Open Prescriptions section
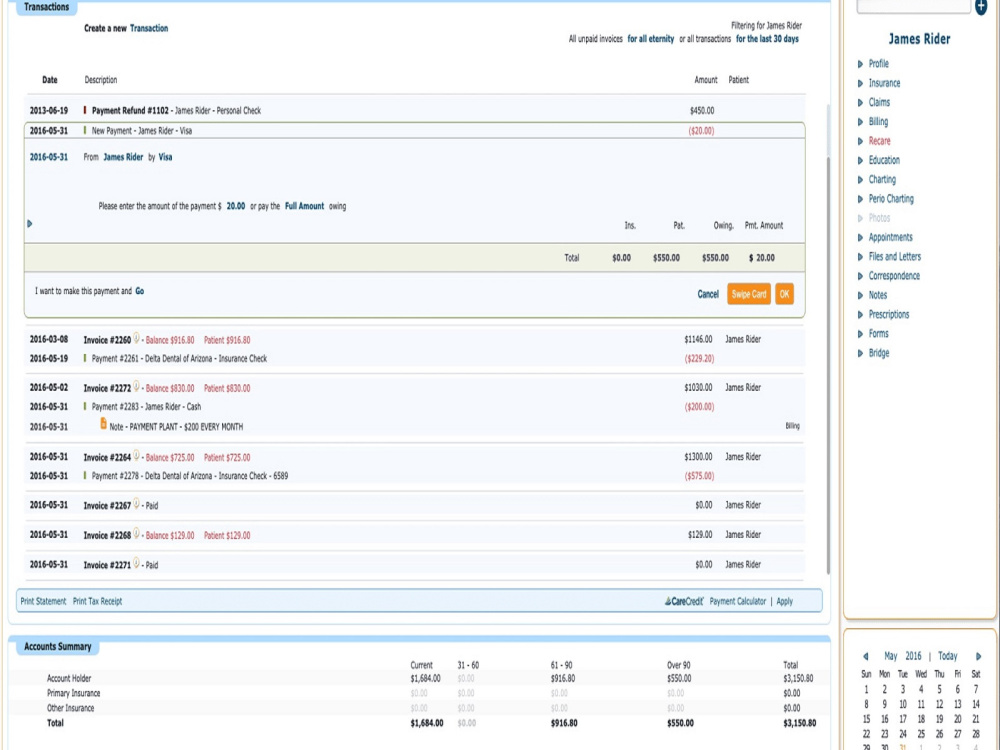Image resolution: width=1000 pixels, height=750 pixels. (888, 314)
